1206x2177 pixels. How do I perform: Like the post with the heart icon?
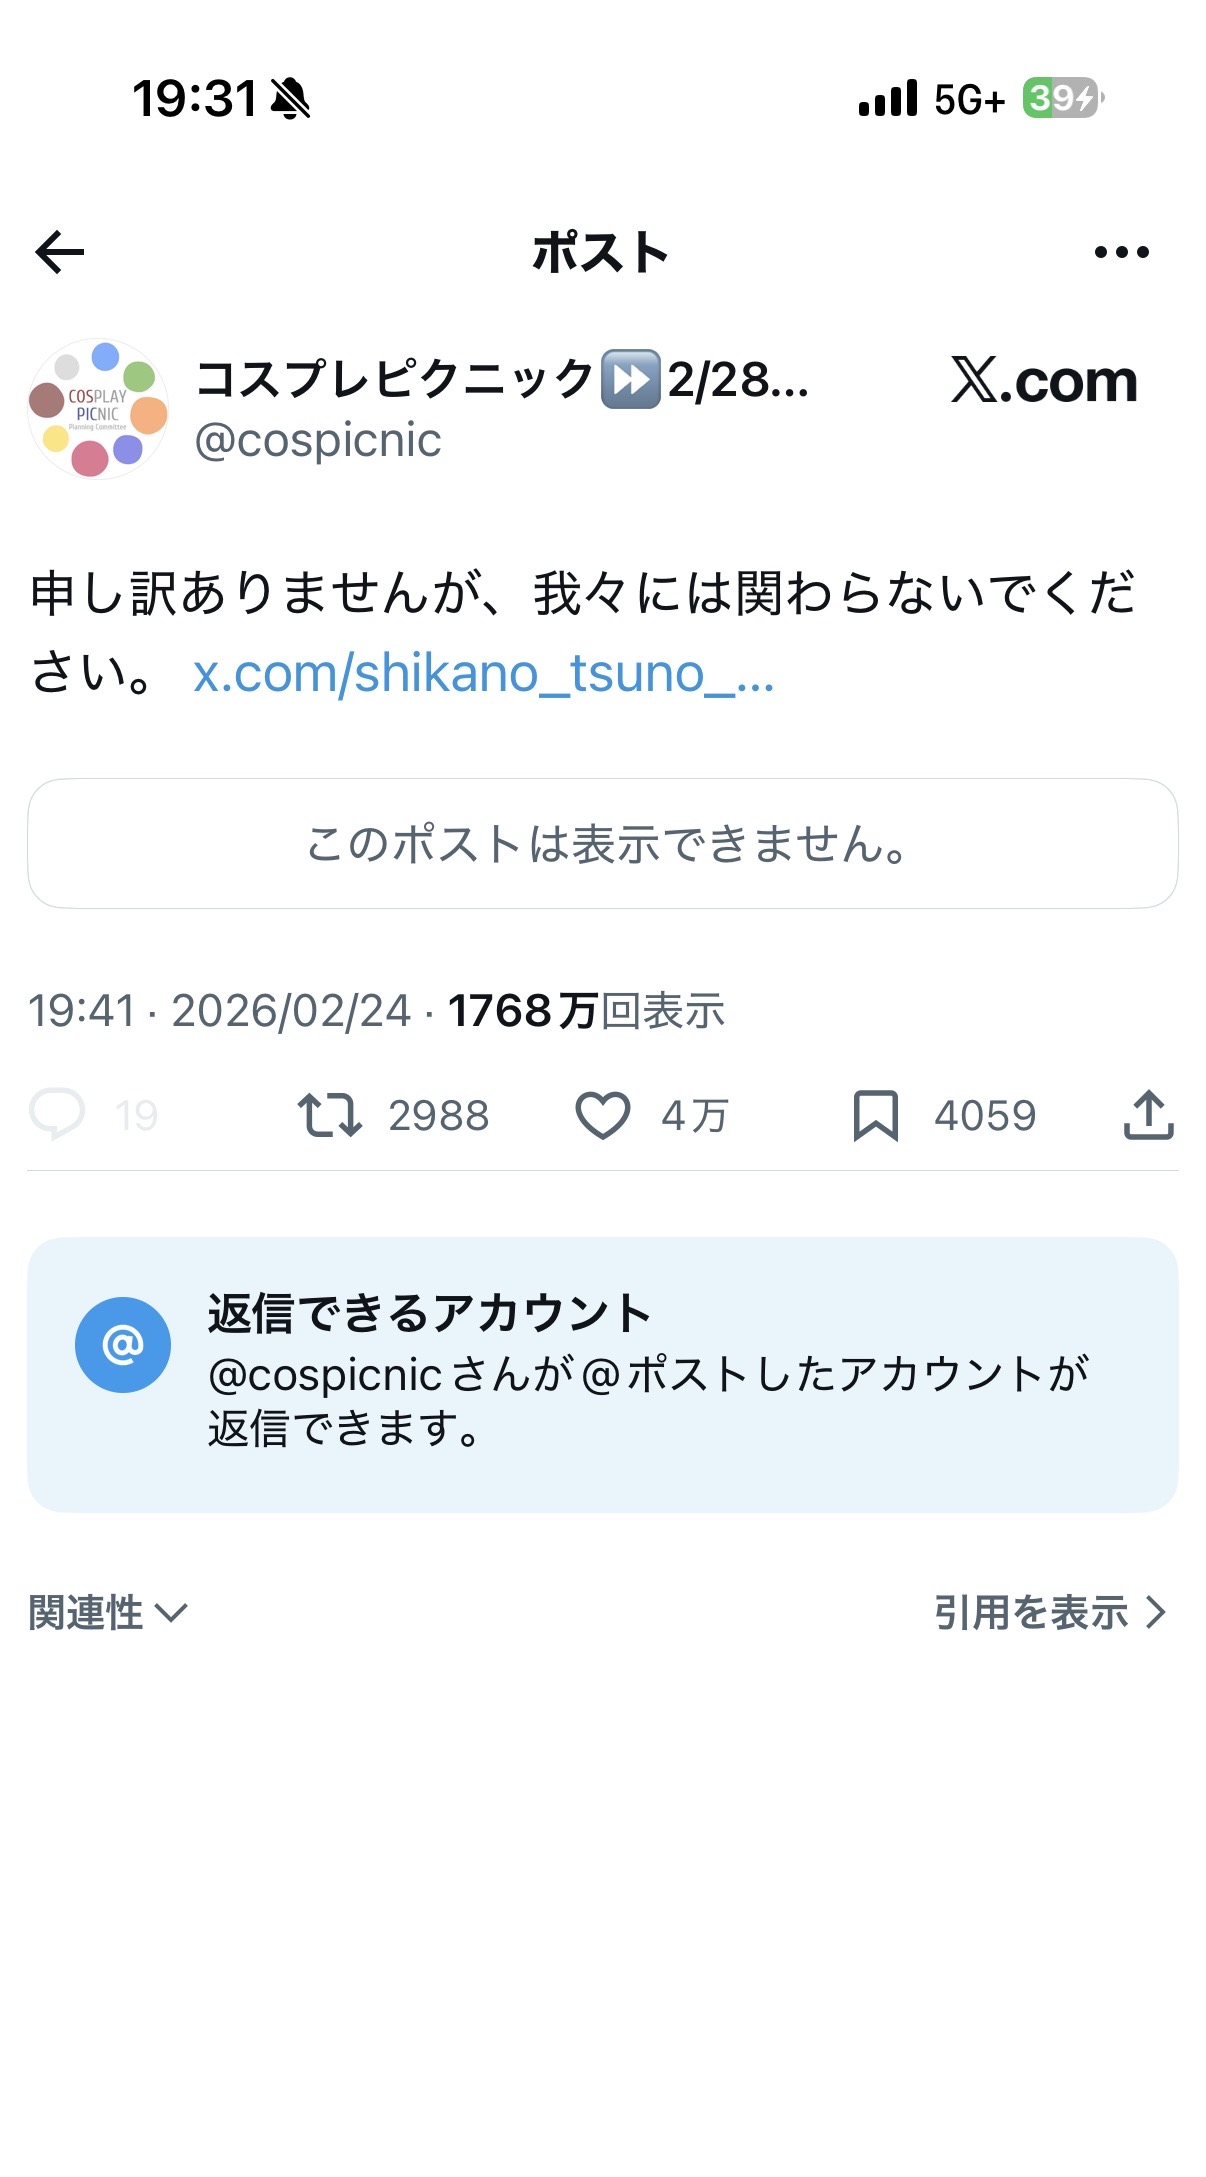pos(602,1115)
